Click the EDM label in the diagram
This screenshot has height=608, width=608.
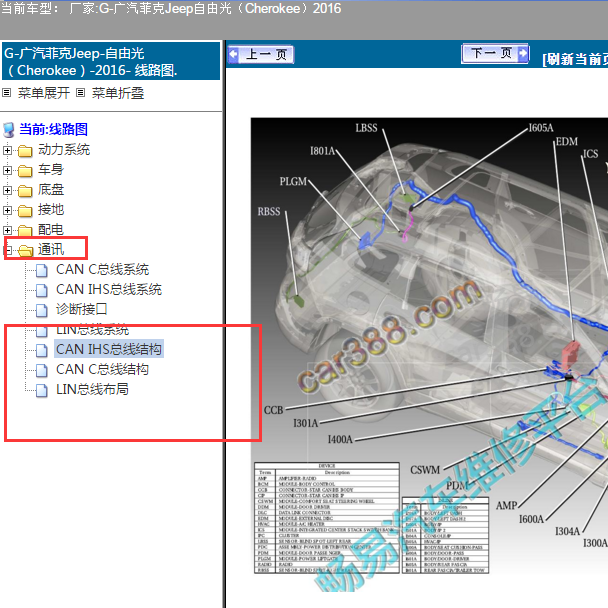point(567,142)
